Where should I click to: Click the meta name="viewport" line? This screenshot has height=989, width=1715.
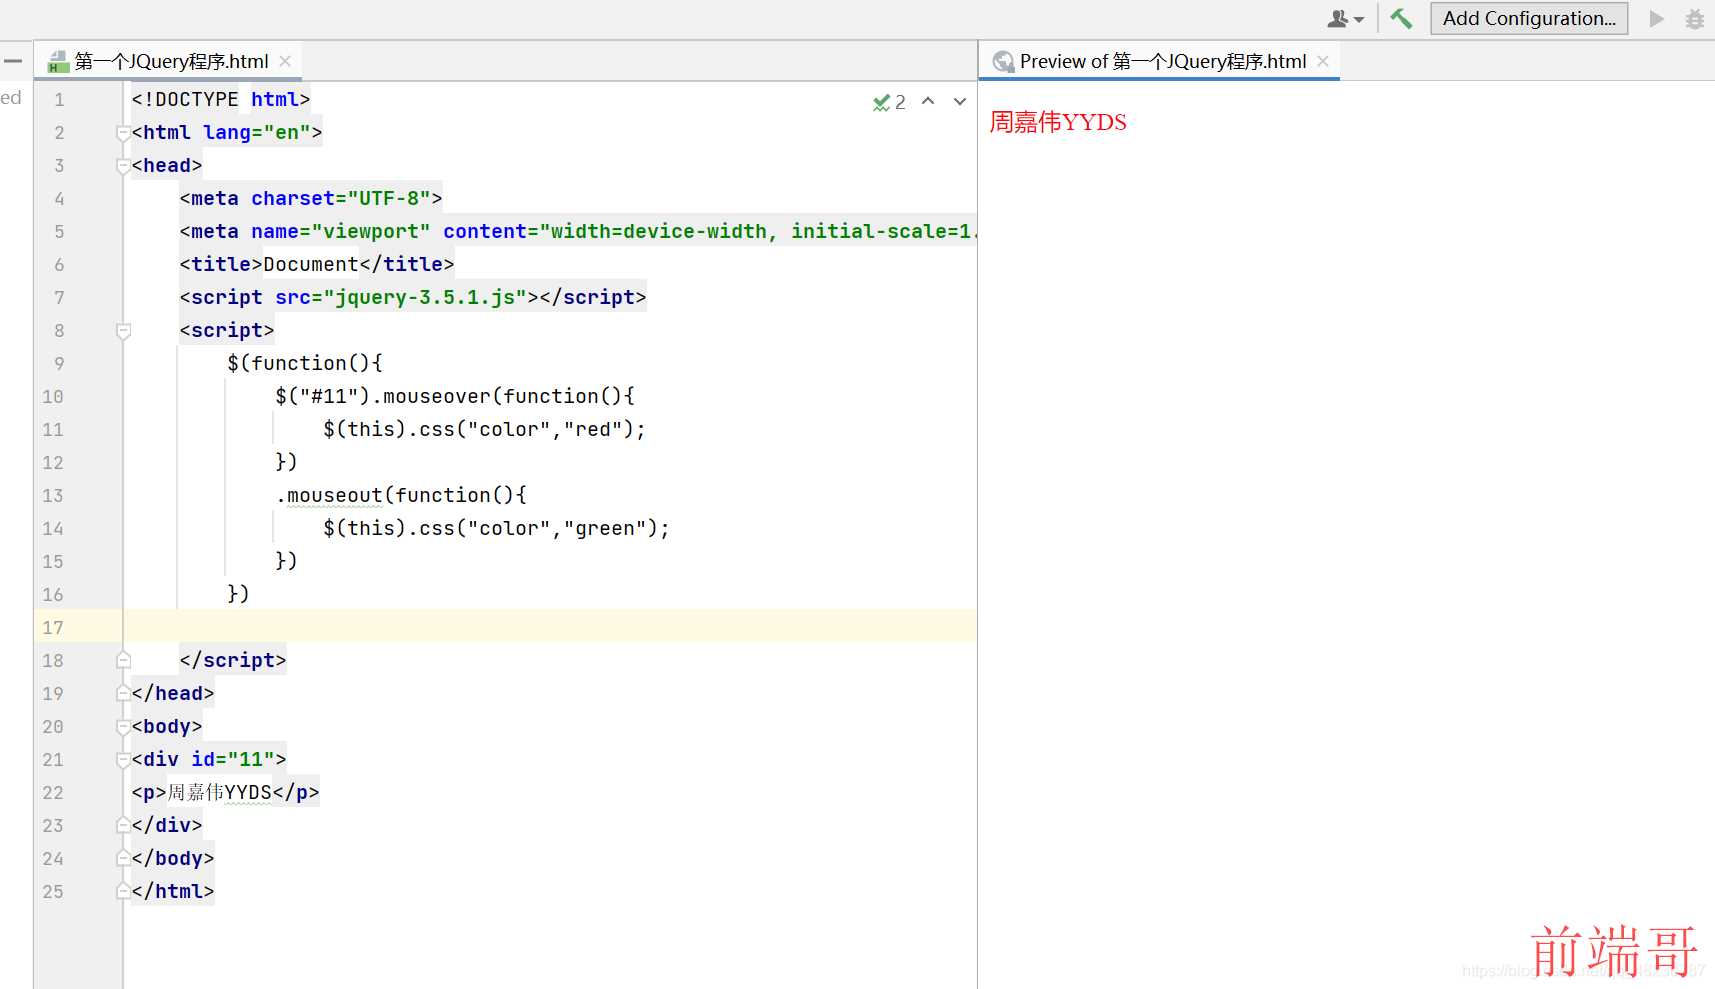pyautogui.click(x=578, y=231)
